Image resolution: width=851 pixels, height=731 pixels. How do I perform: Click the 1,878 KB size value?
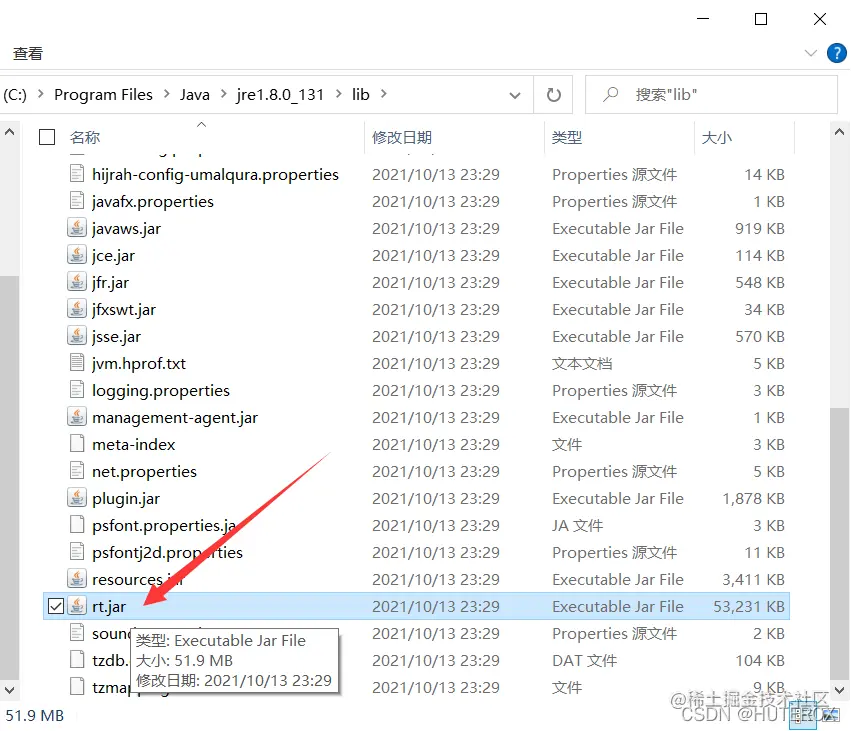coord(753,498)
